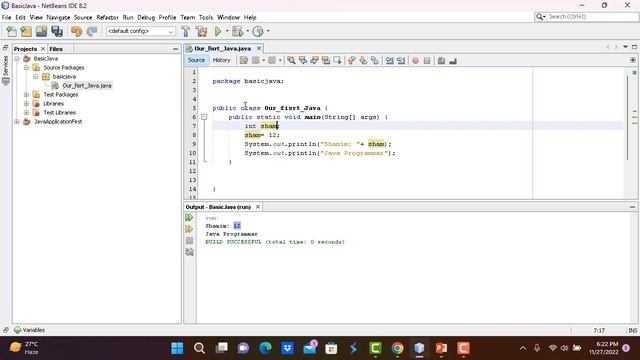The height and width of the screenshot is (360, 640).
Task: Click the INS insert mode indicator
Action: (633, 330)
